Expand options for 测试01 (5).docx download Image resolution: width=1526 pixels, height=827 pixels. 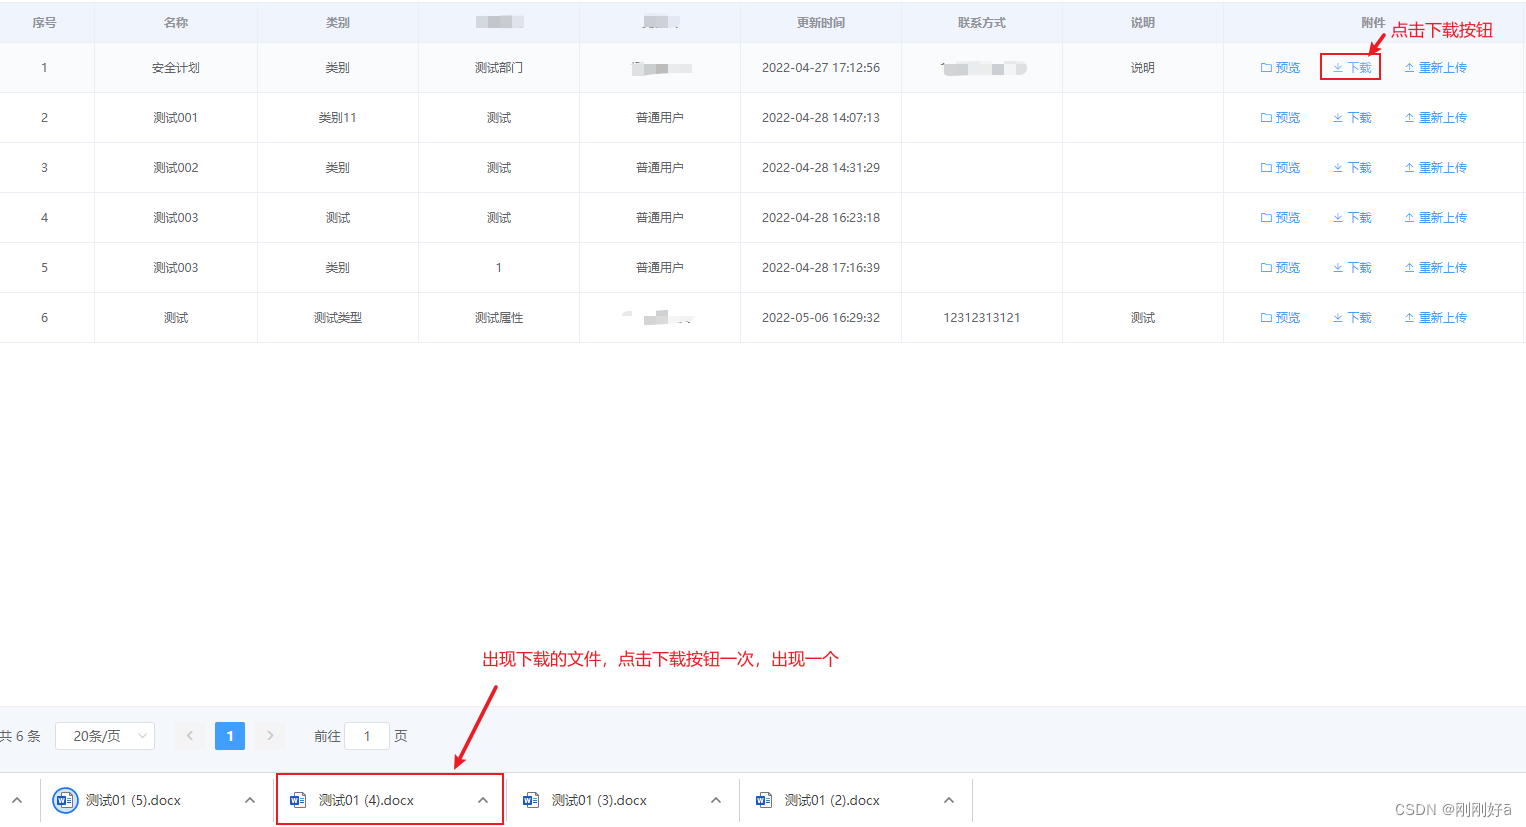point(250,800)
